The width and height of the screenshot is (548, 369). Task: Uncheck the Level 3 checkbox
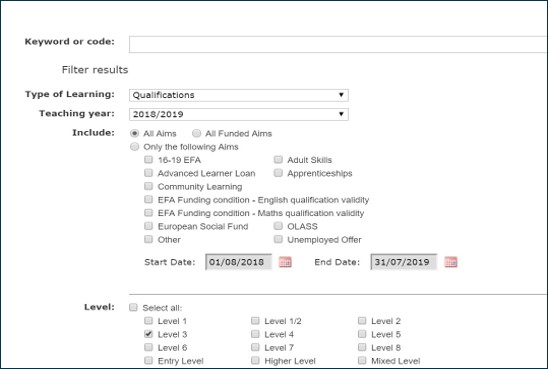point(149,334)
